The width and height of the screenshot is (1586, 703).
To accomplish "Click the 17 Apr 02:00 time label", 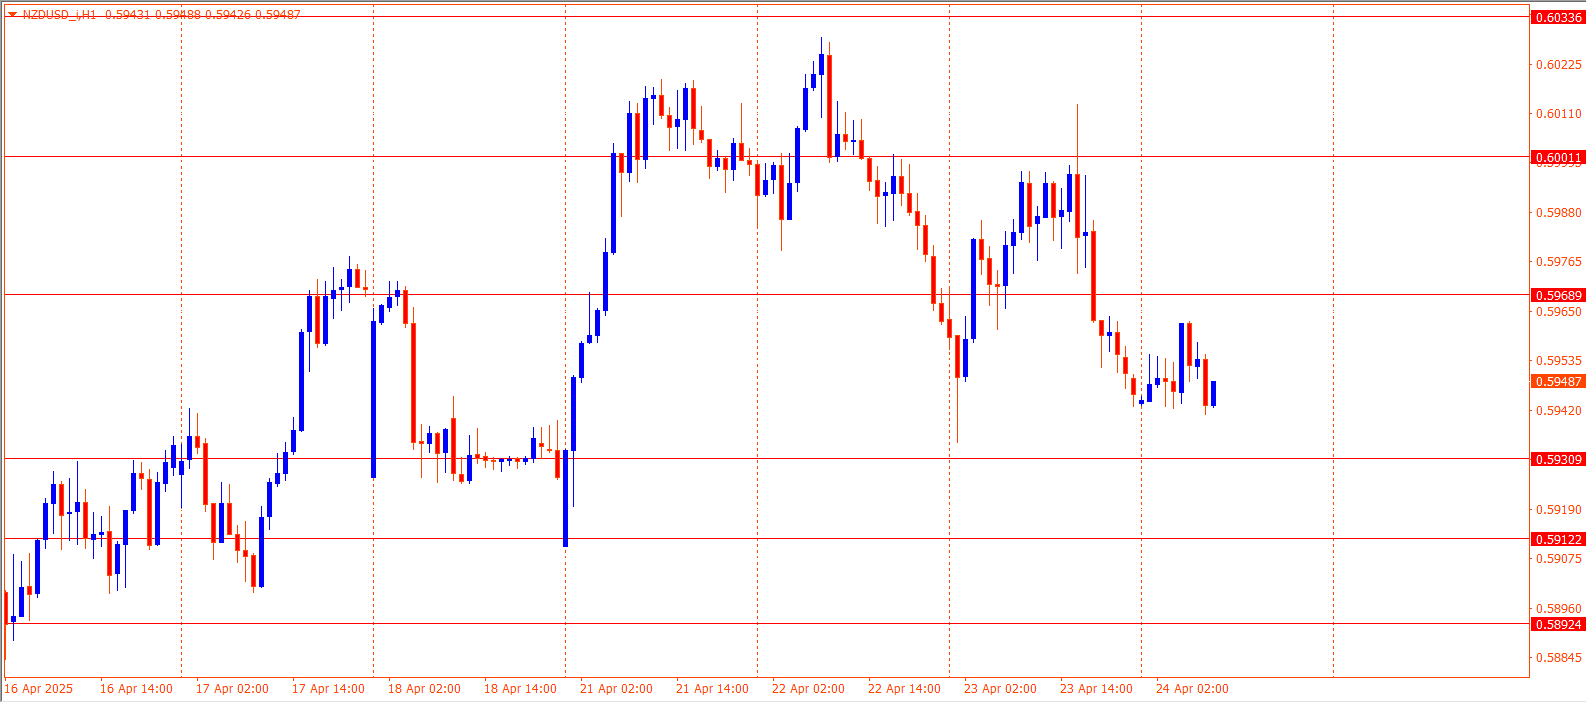I will (x=232, y=689).
